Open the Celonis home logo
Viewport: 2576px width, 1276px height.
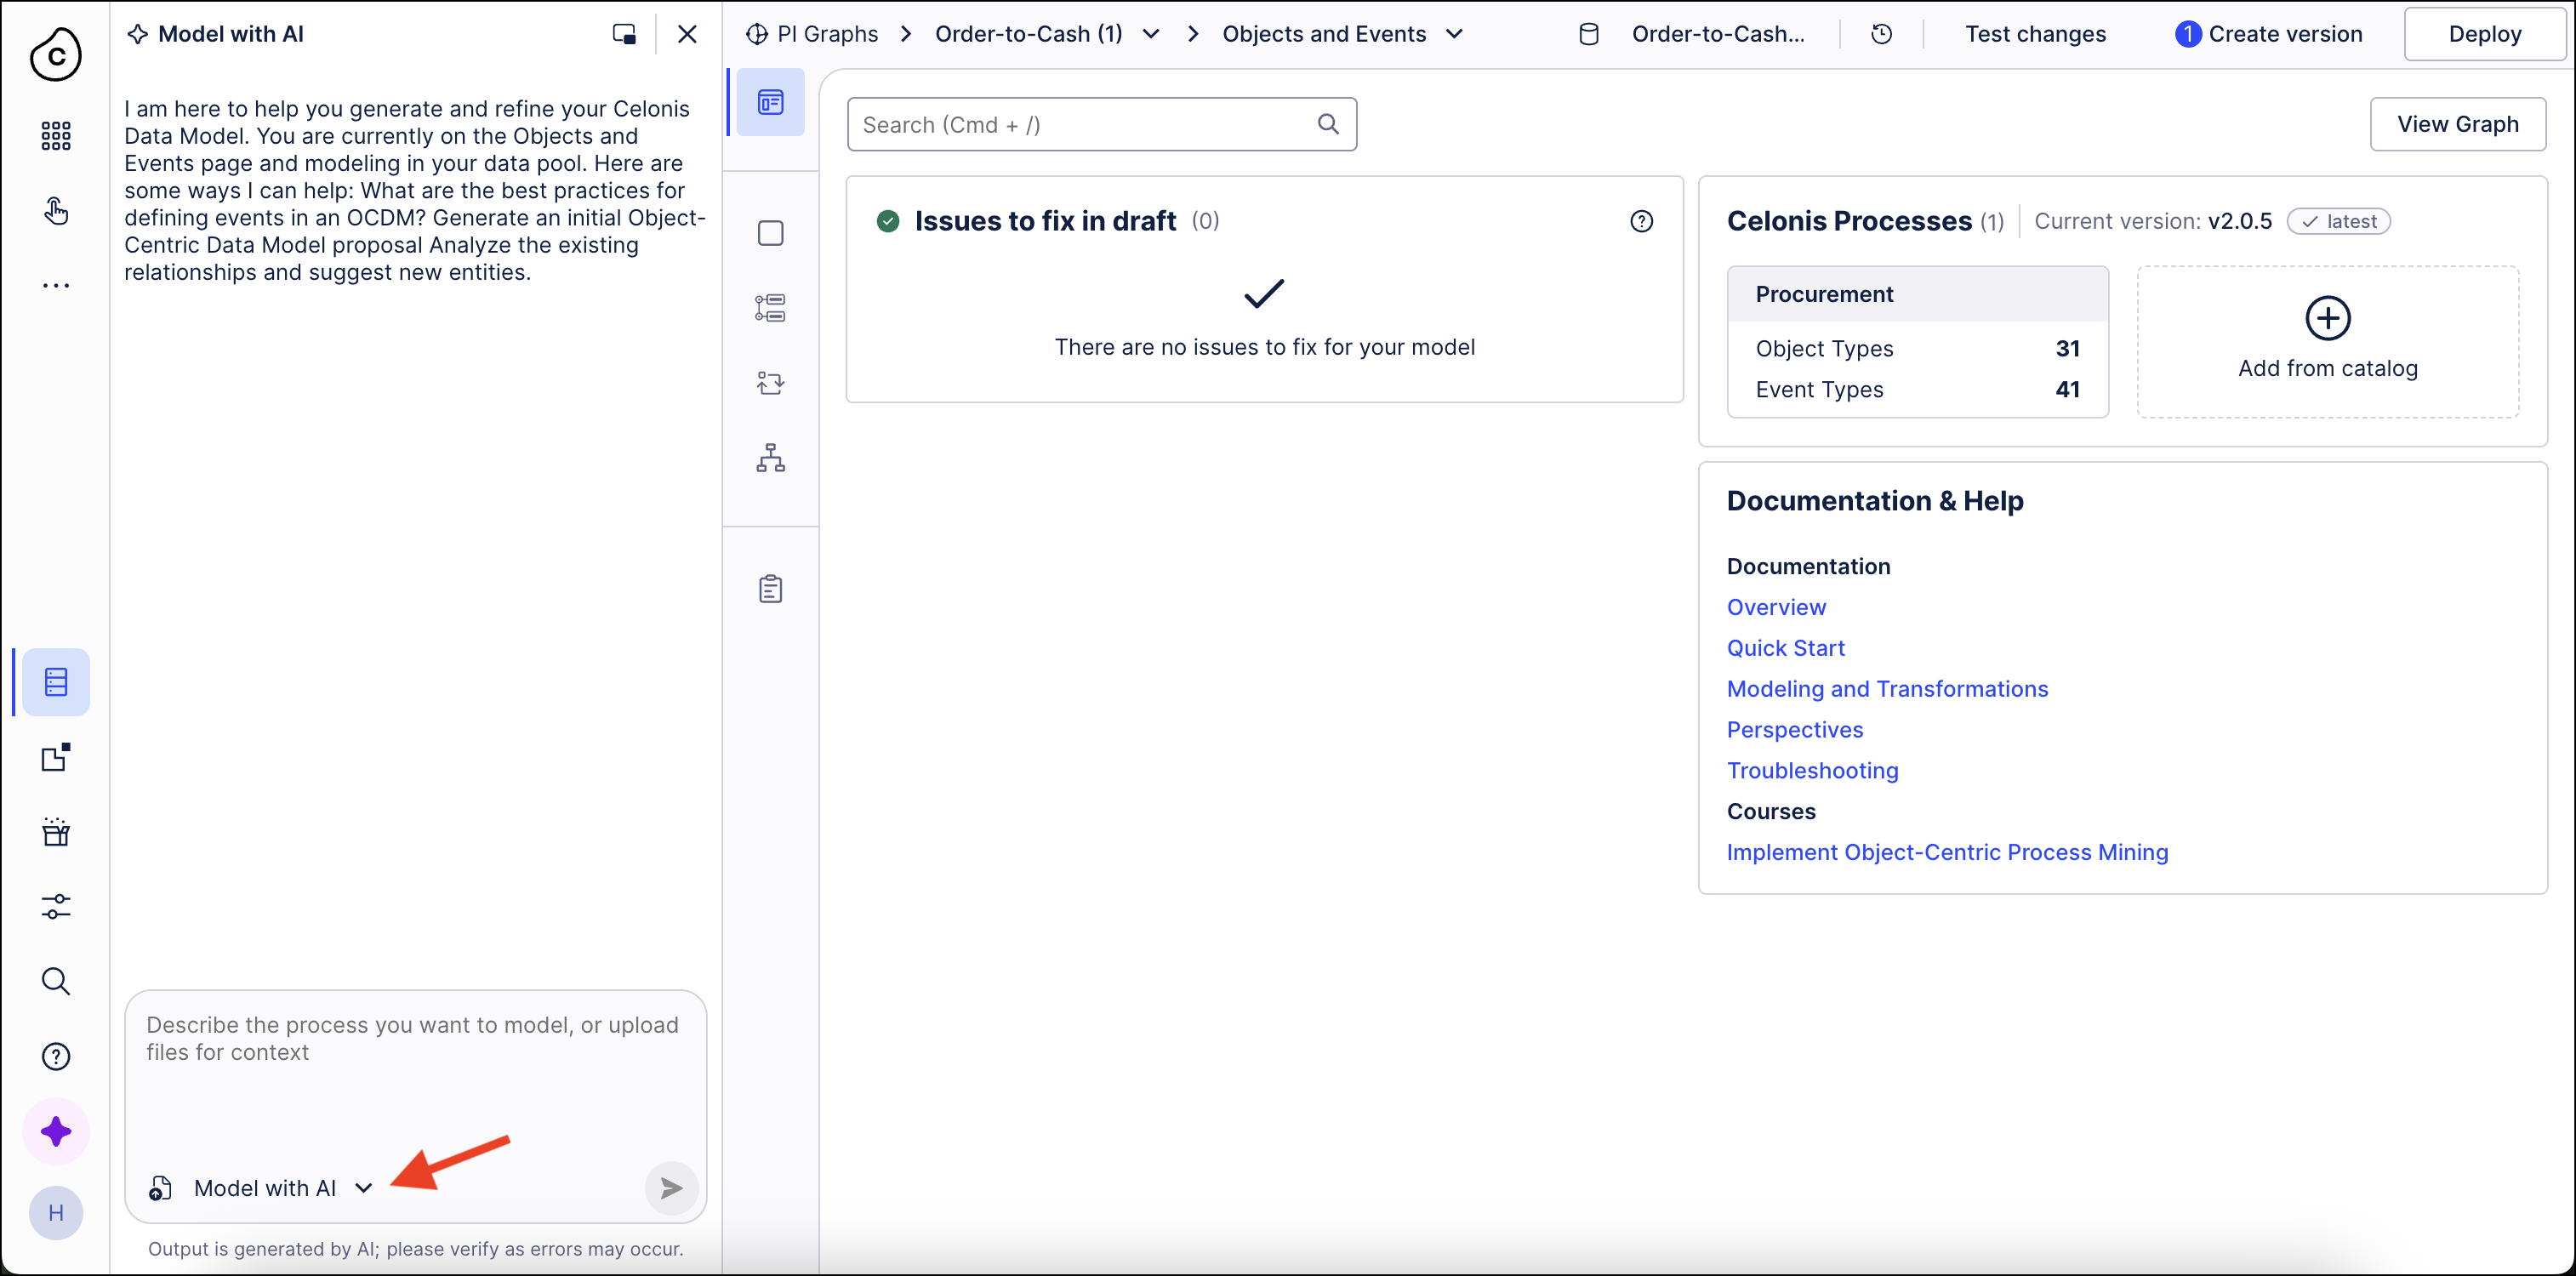tap(55, 54)
